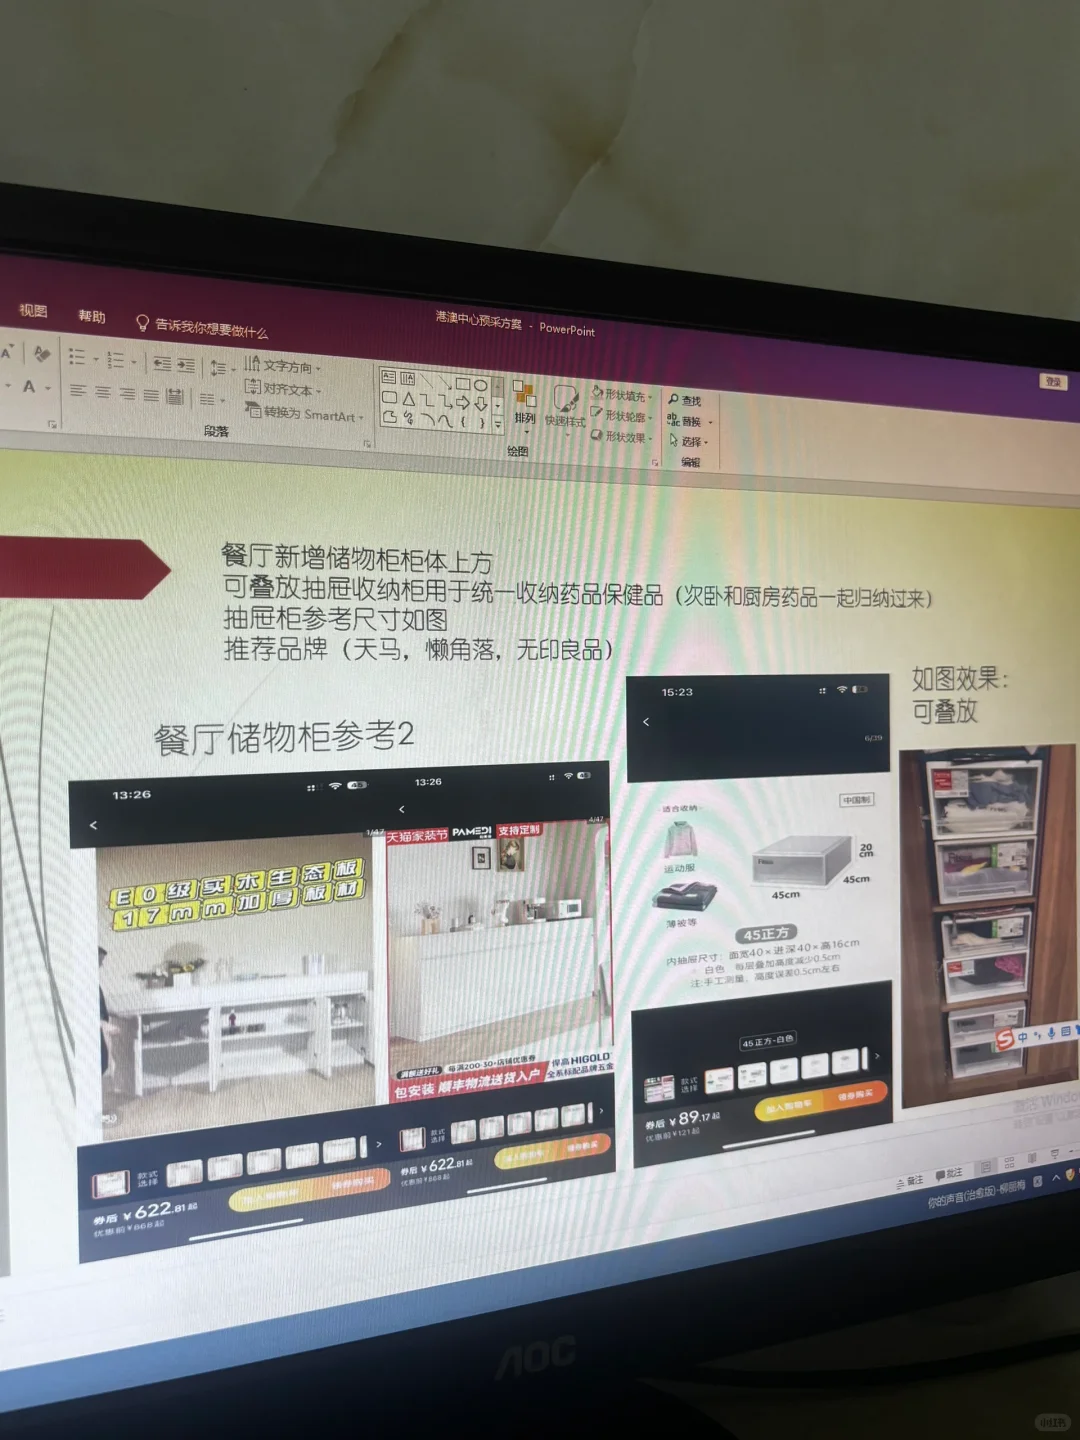Toggle the bulleted list formatting
This screenshot has height=1440, width=1080.
(79, 358)
